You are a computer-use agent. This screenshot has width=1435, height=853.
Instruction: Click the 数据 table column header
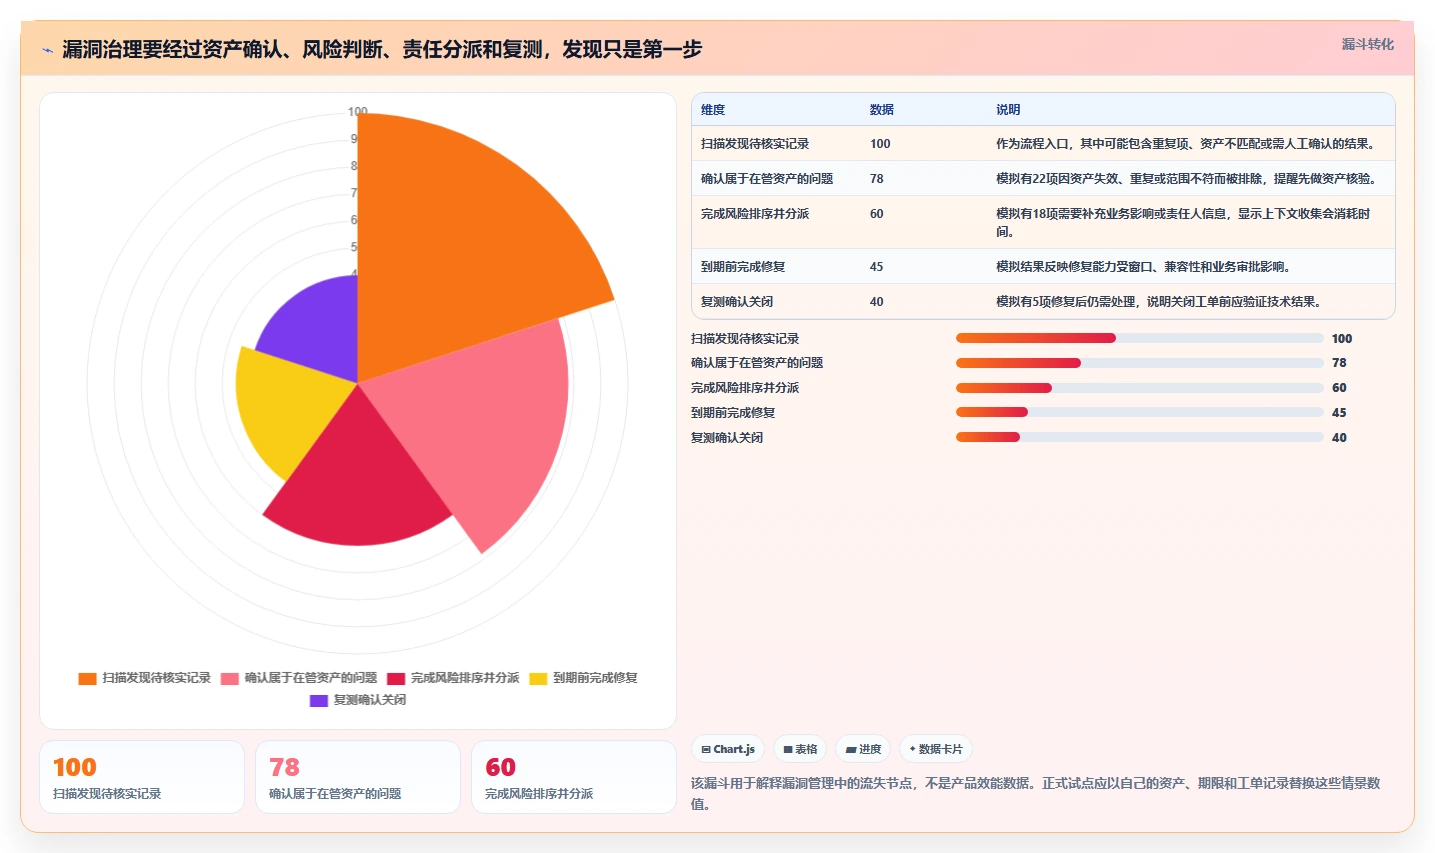point(882,110)
